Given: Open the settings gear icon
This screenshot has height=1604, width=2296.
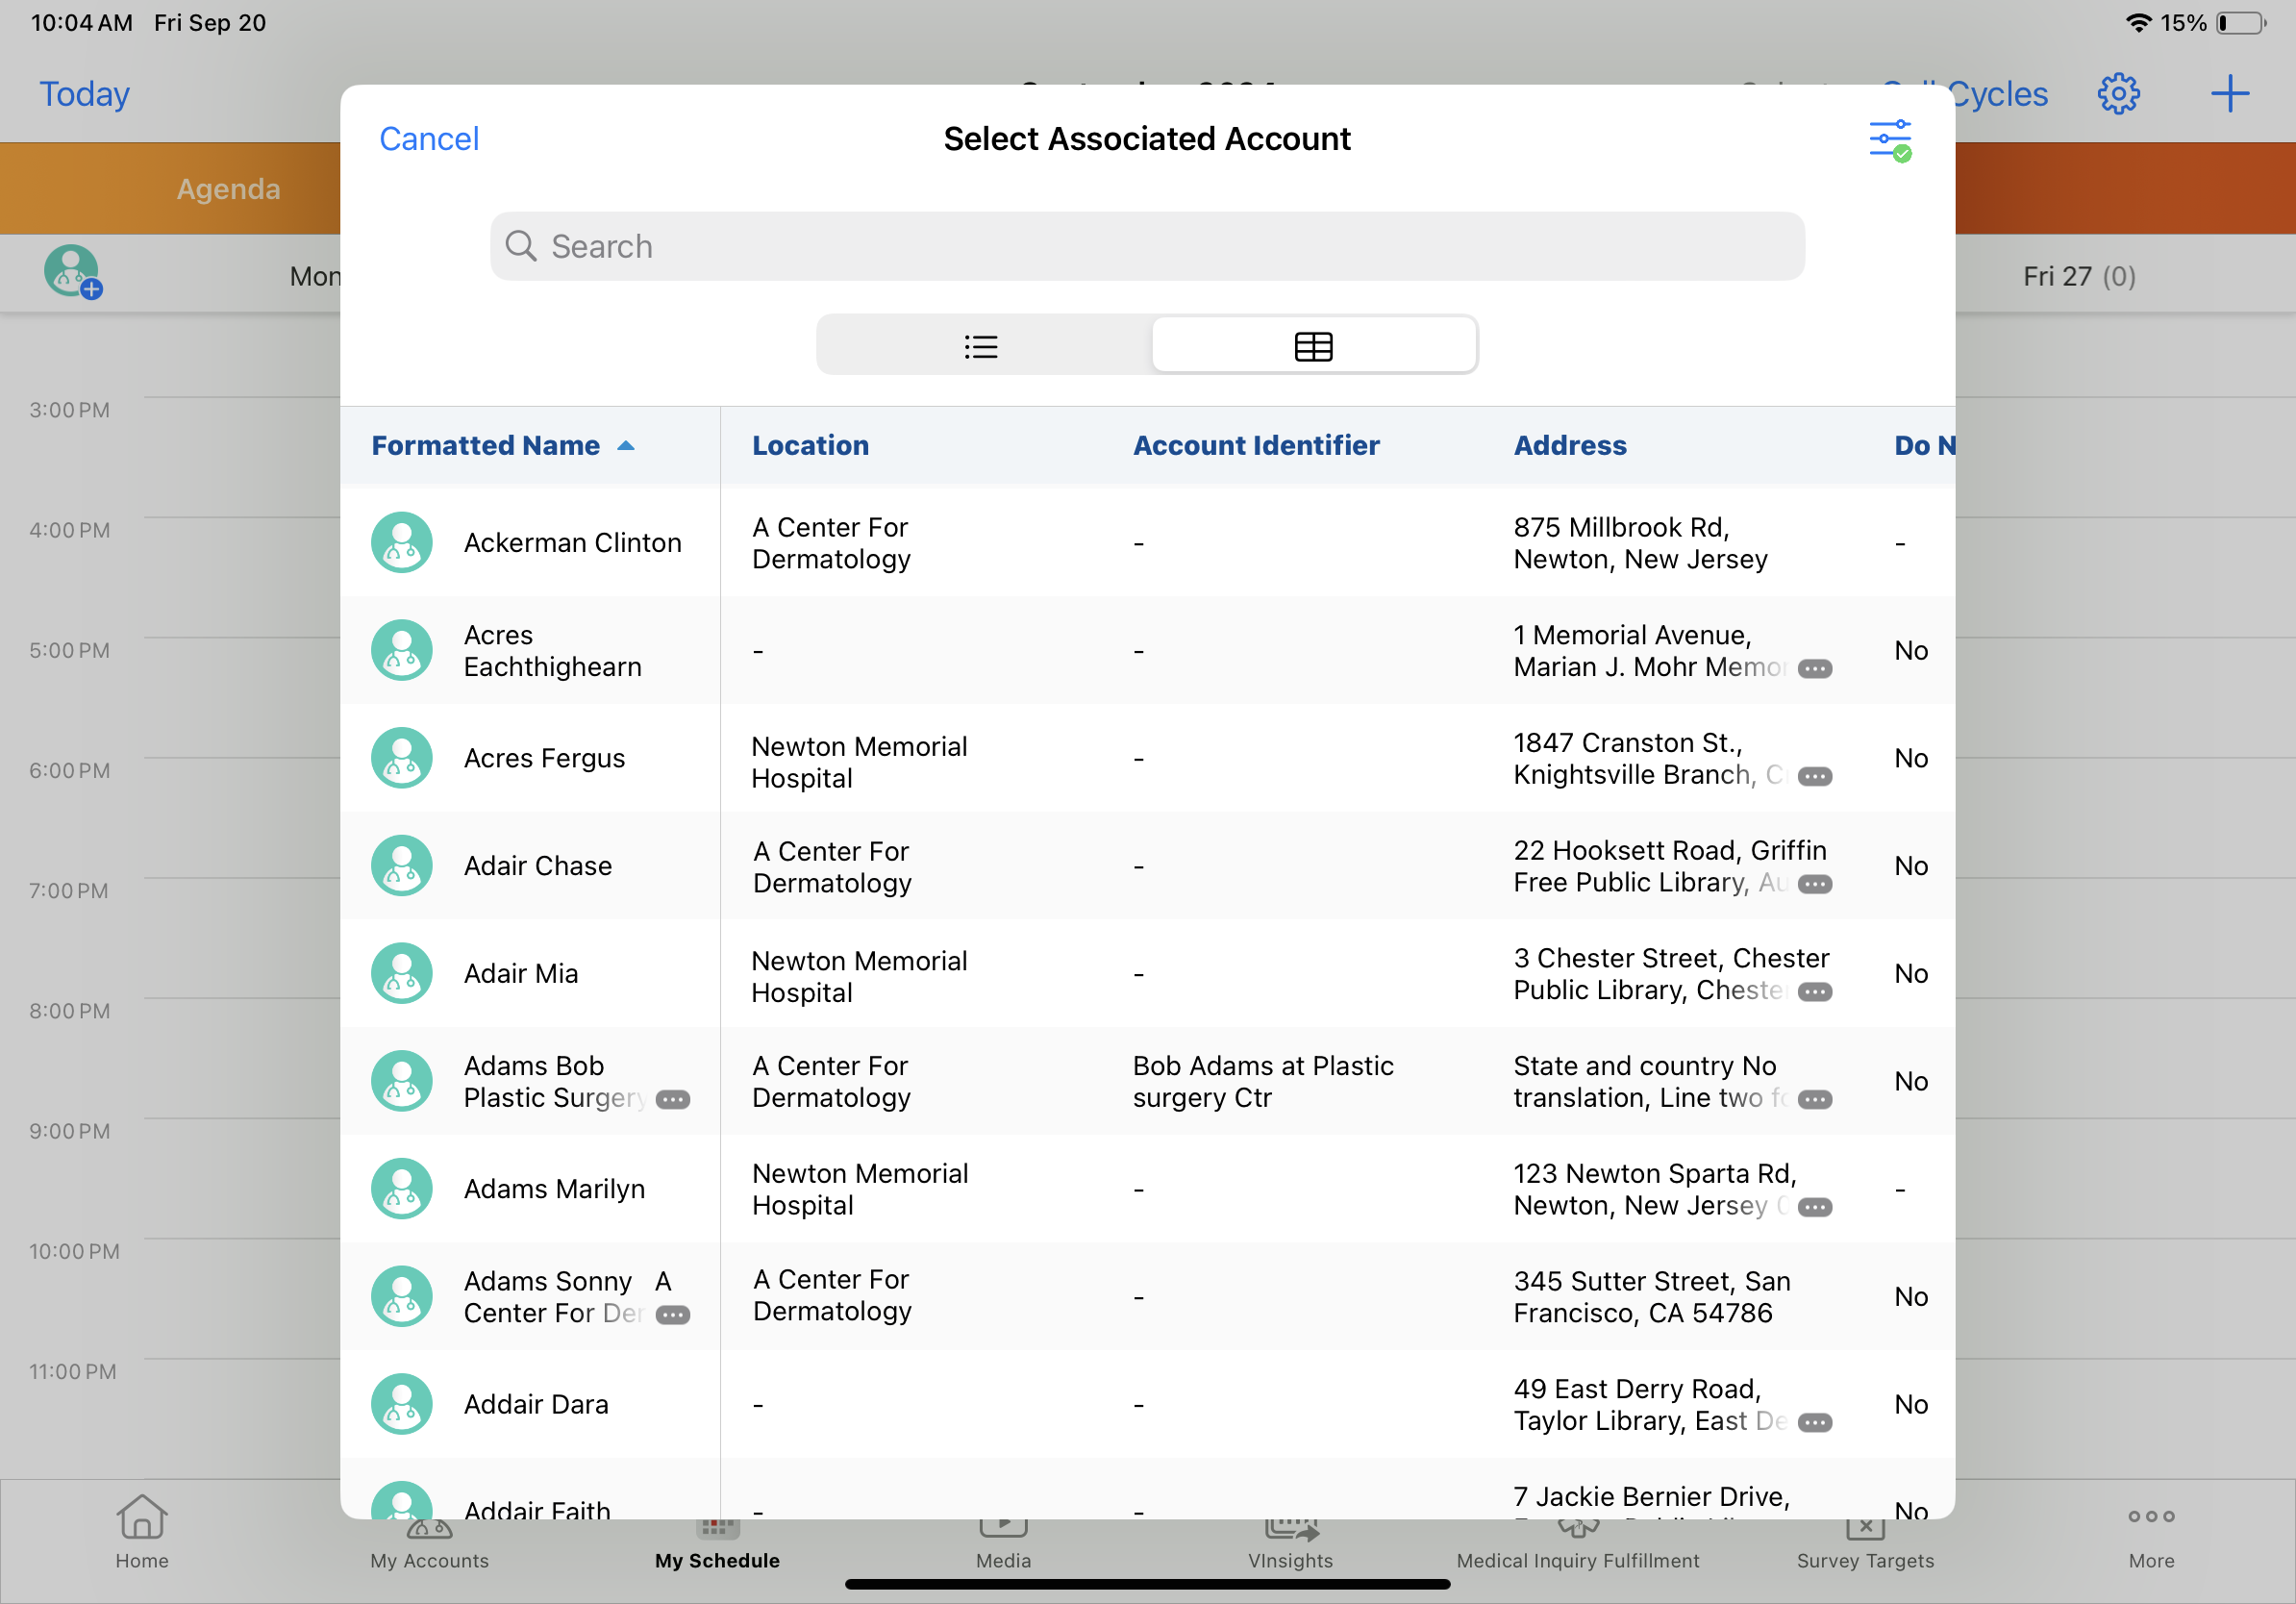Looking at the screenshot, I should click(2117, 94).
